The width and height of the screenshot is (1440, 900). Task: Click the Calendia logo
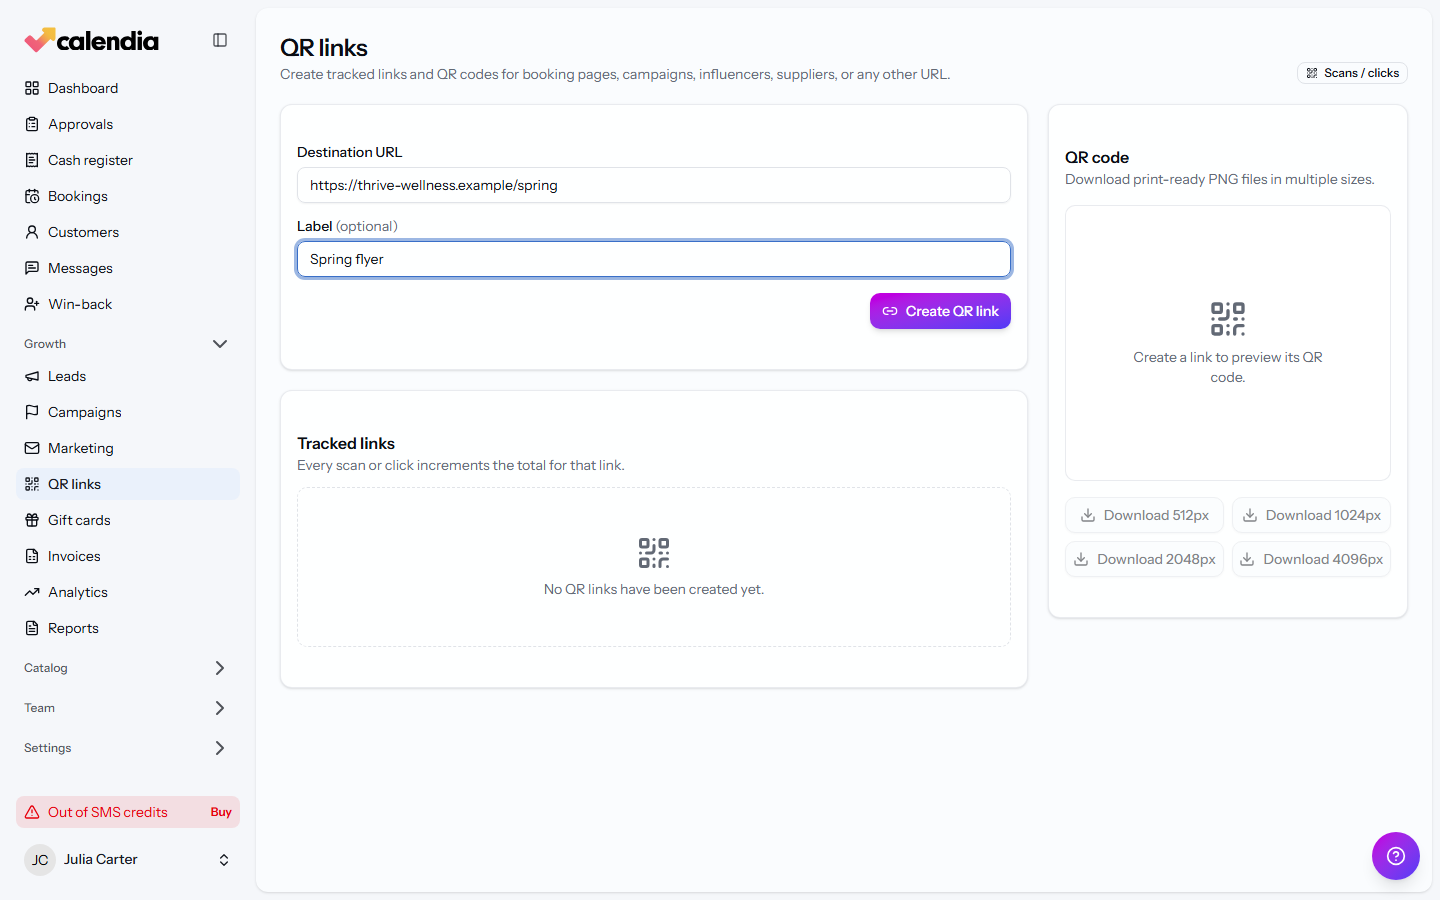[91, 40]
